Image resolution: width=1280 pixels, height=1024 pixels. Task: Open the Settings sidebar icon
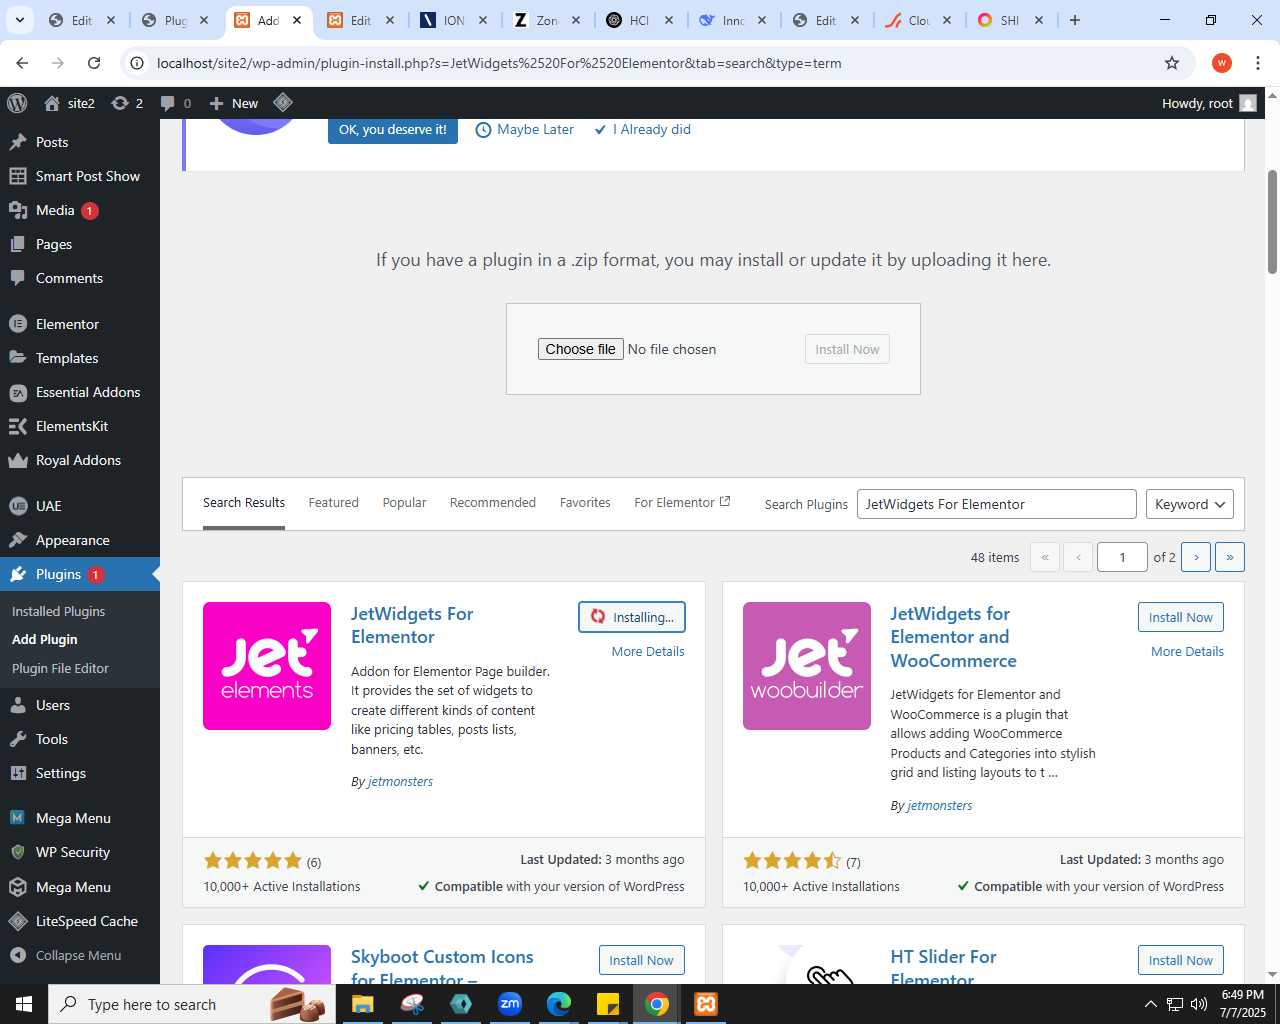[x=17, y=773]
